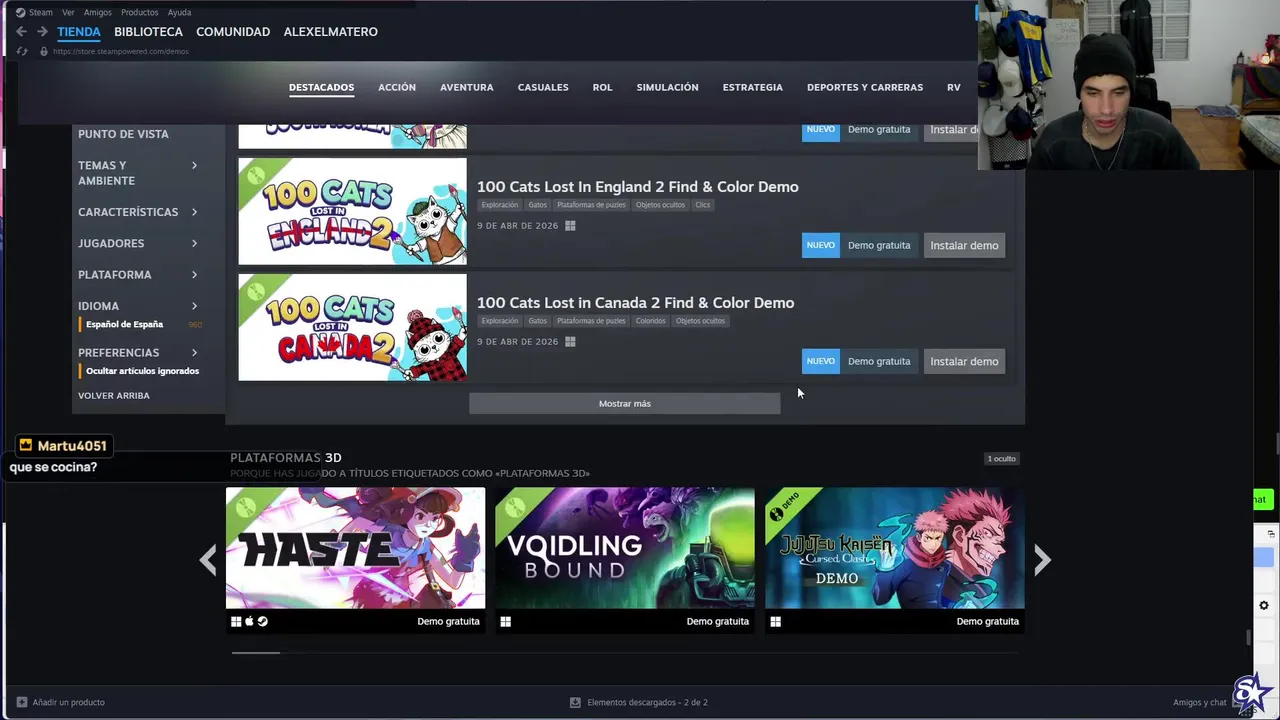Show the next carousel items with the right arrow
Screen dimensions: 1280x720
pyautogui.click(x=1042, y=560)
